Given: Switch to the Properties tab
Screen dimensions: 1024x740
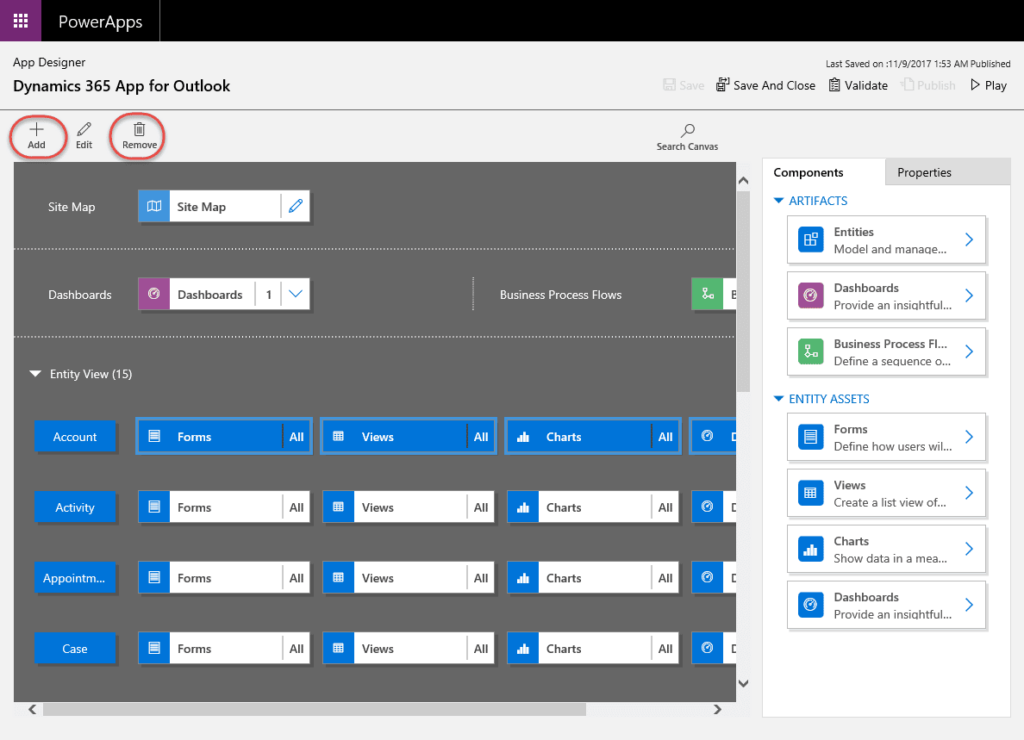Looking at the screenshot, I should (x=924, y=172).
